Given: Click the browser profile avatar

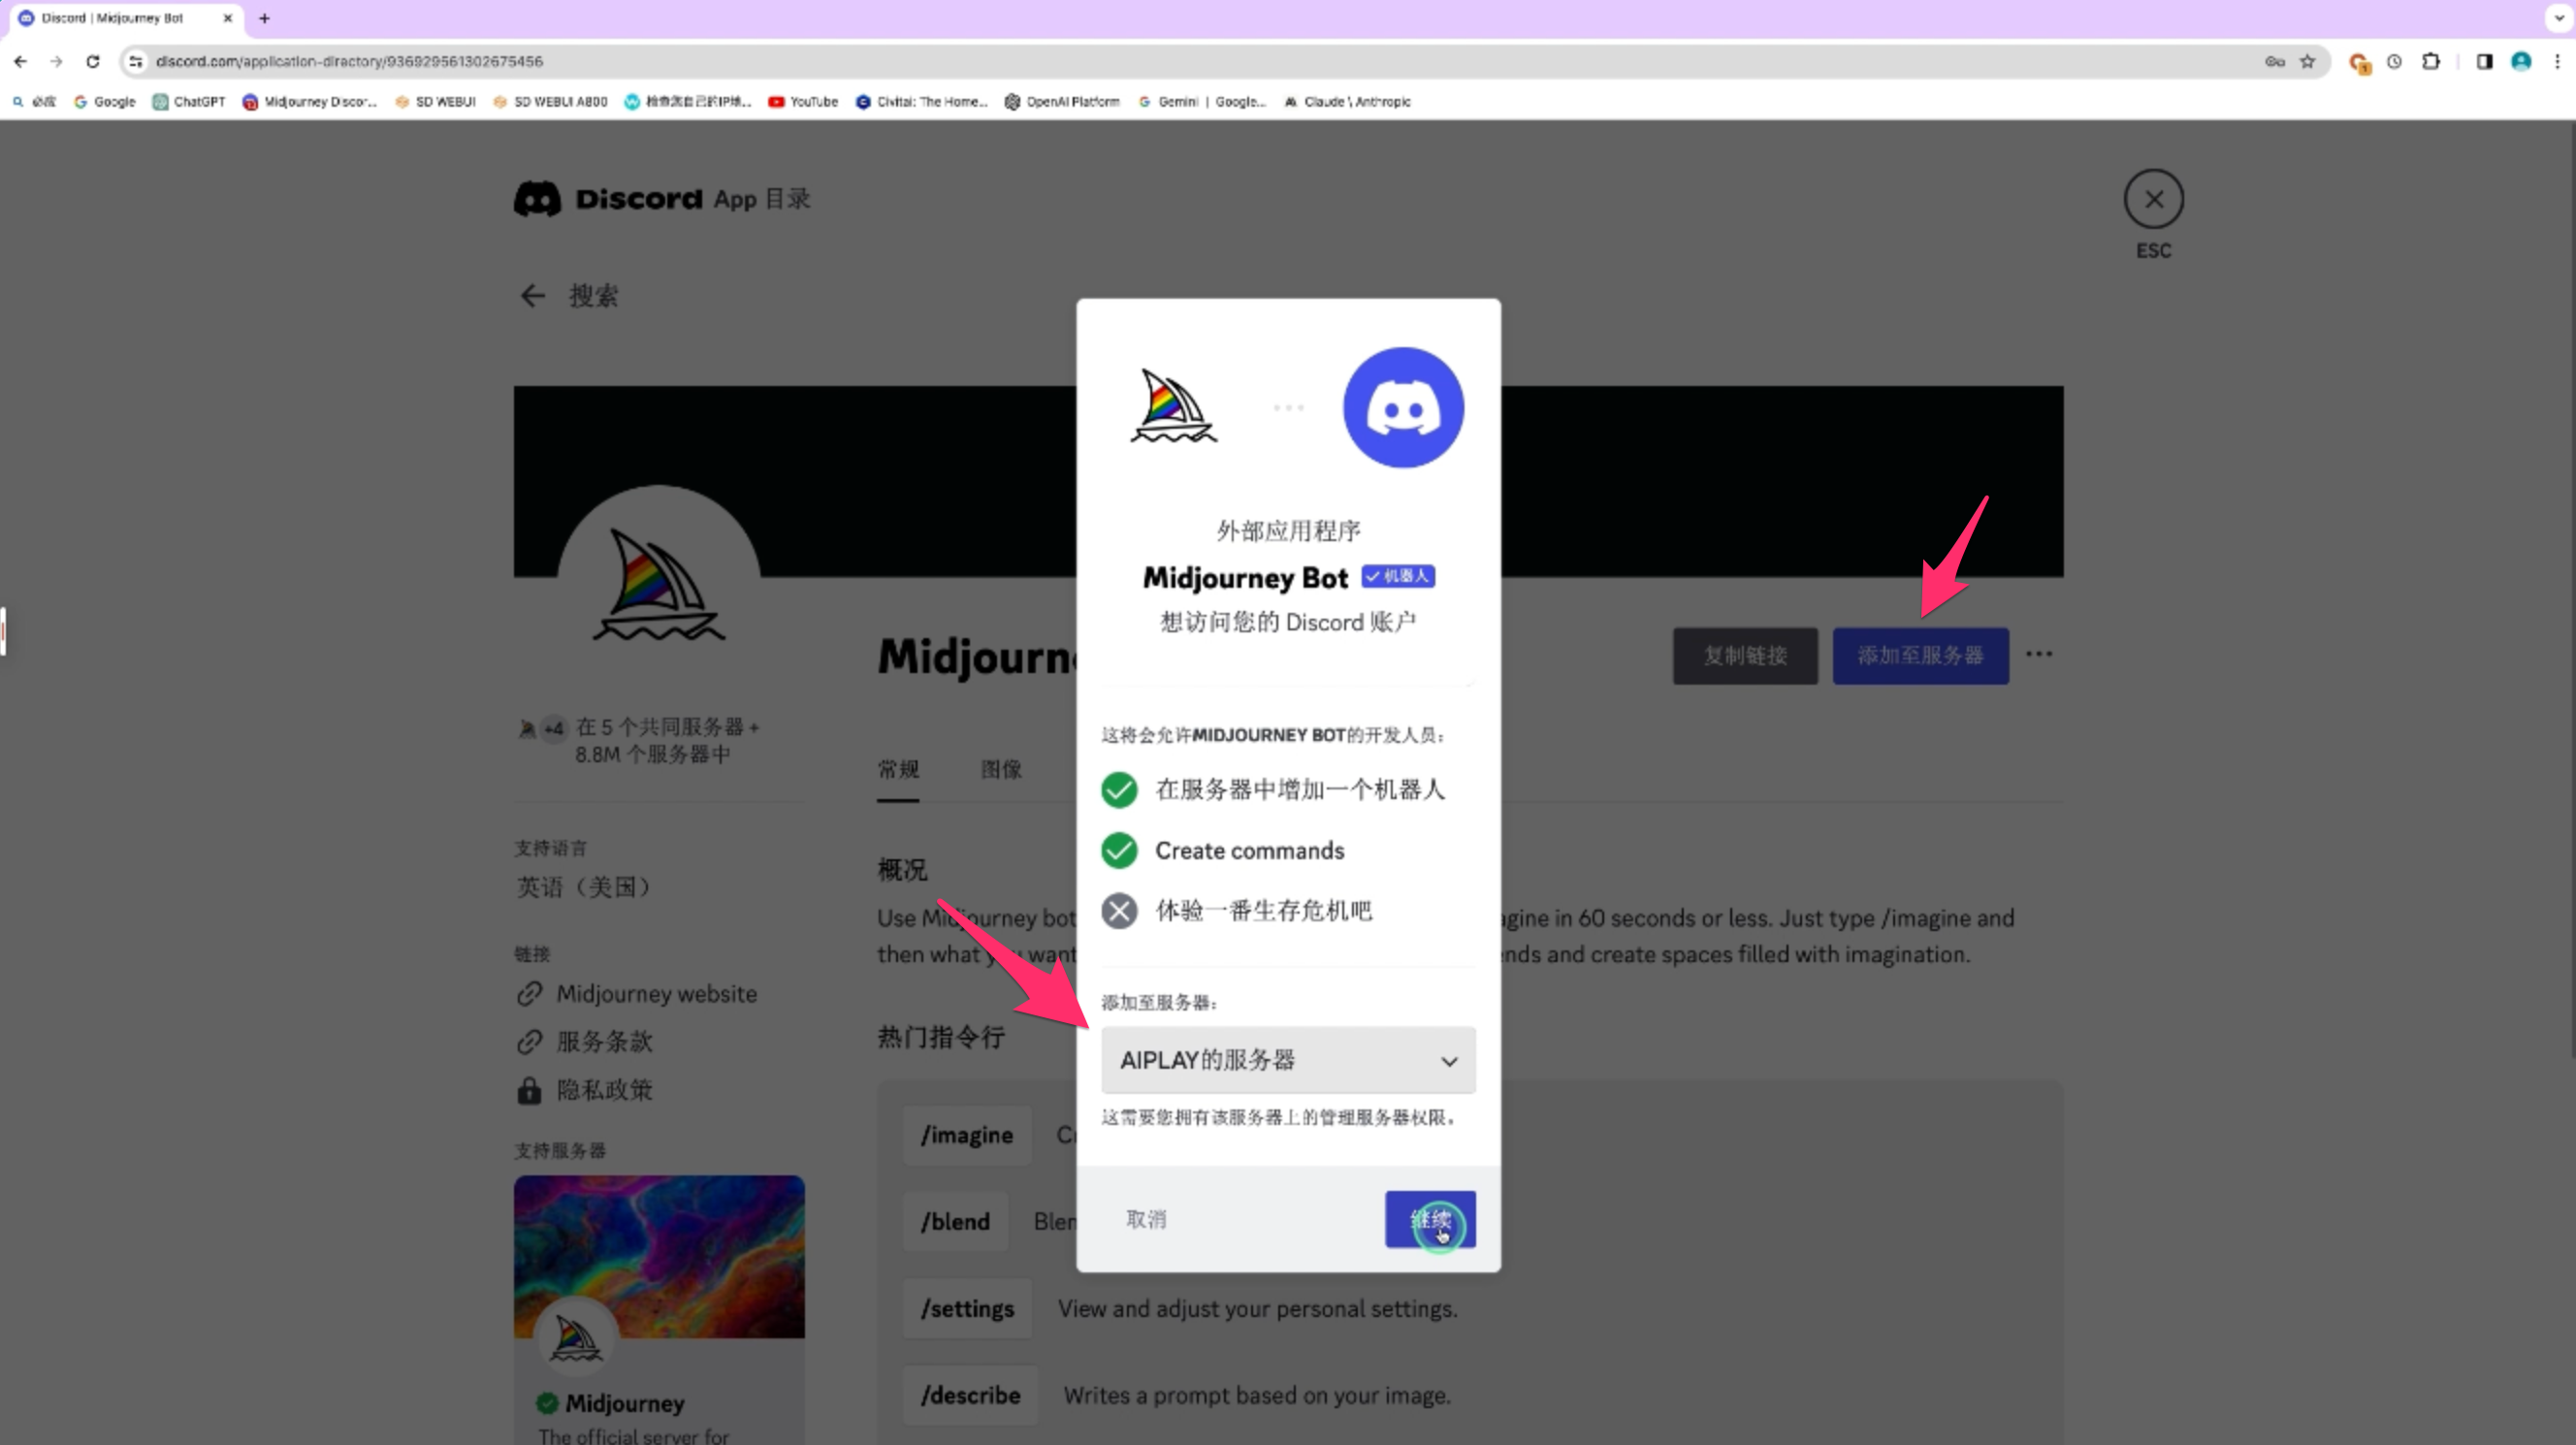Looking at the screenshot, I should coord(2521,61).
